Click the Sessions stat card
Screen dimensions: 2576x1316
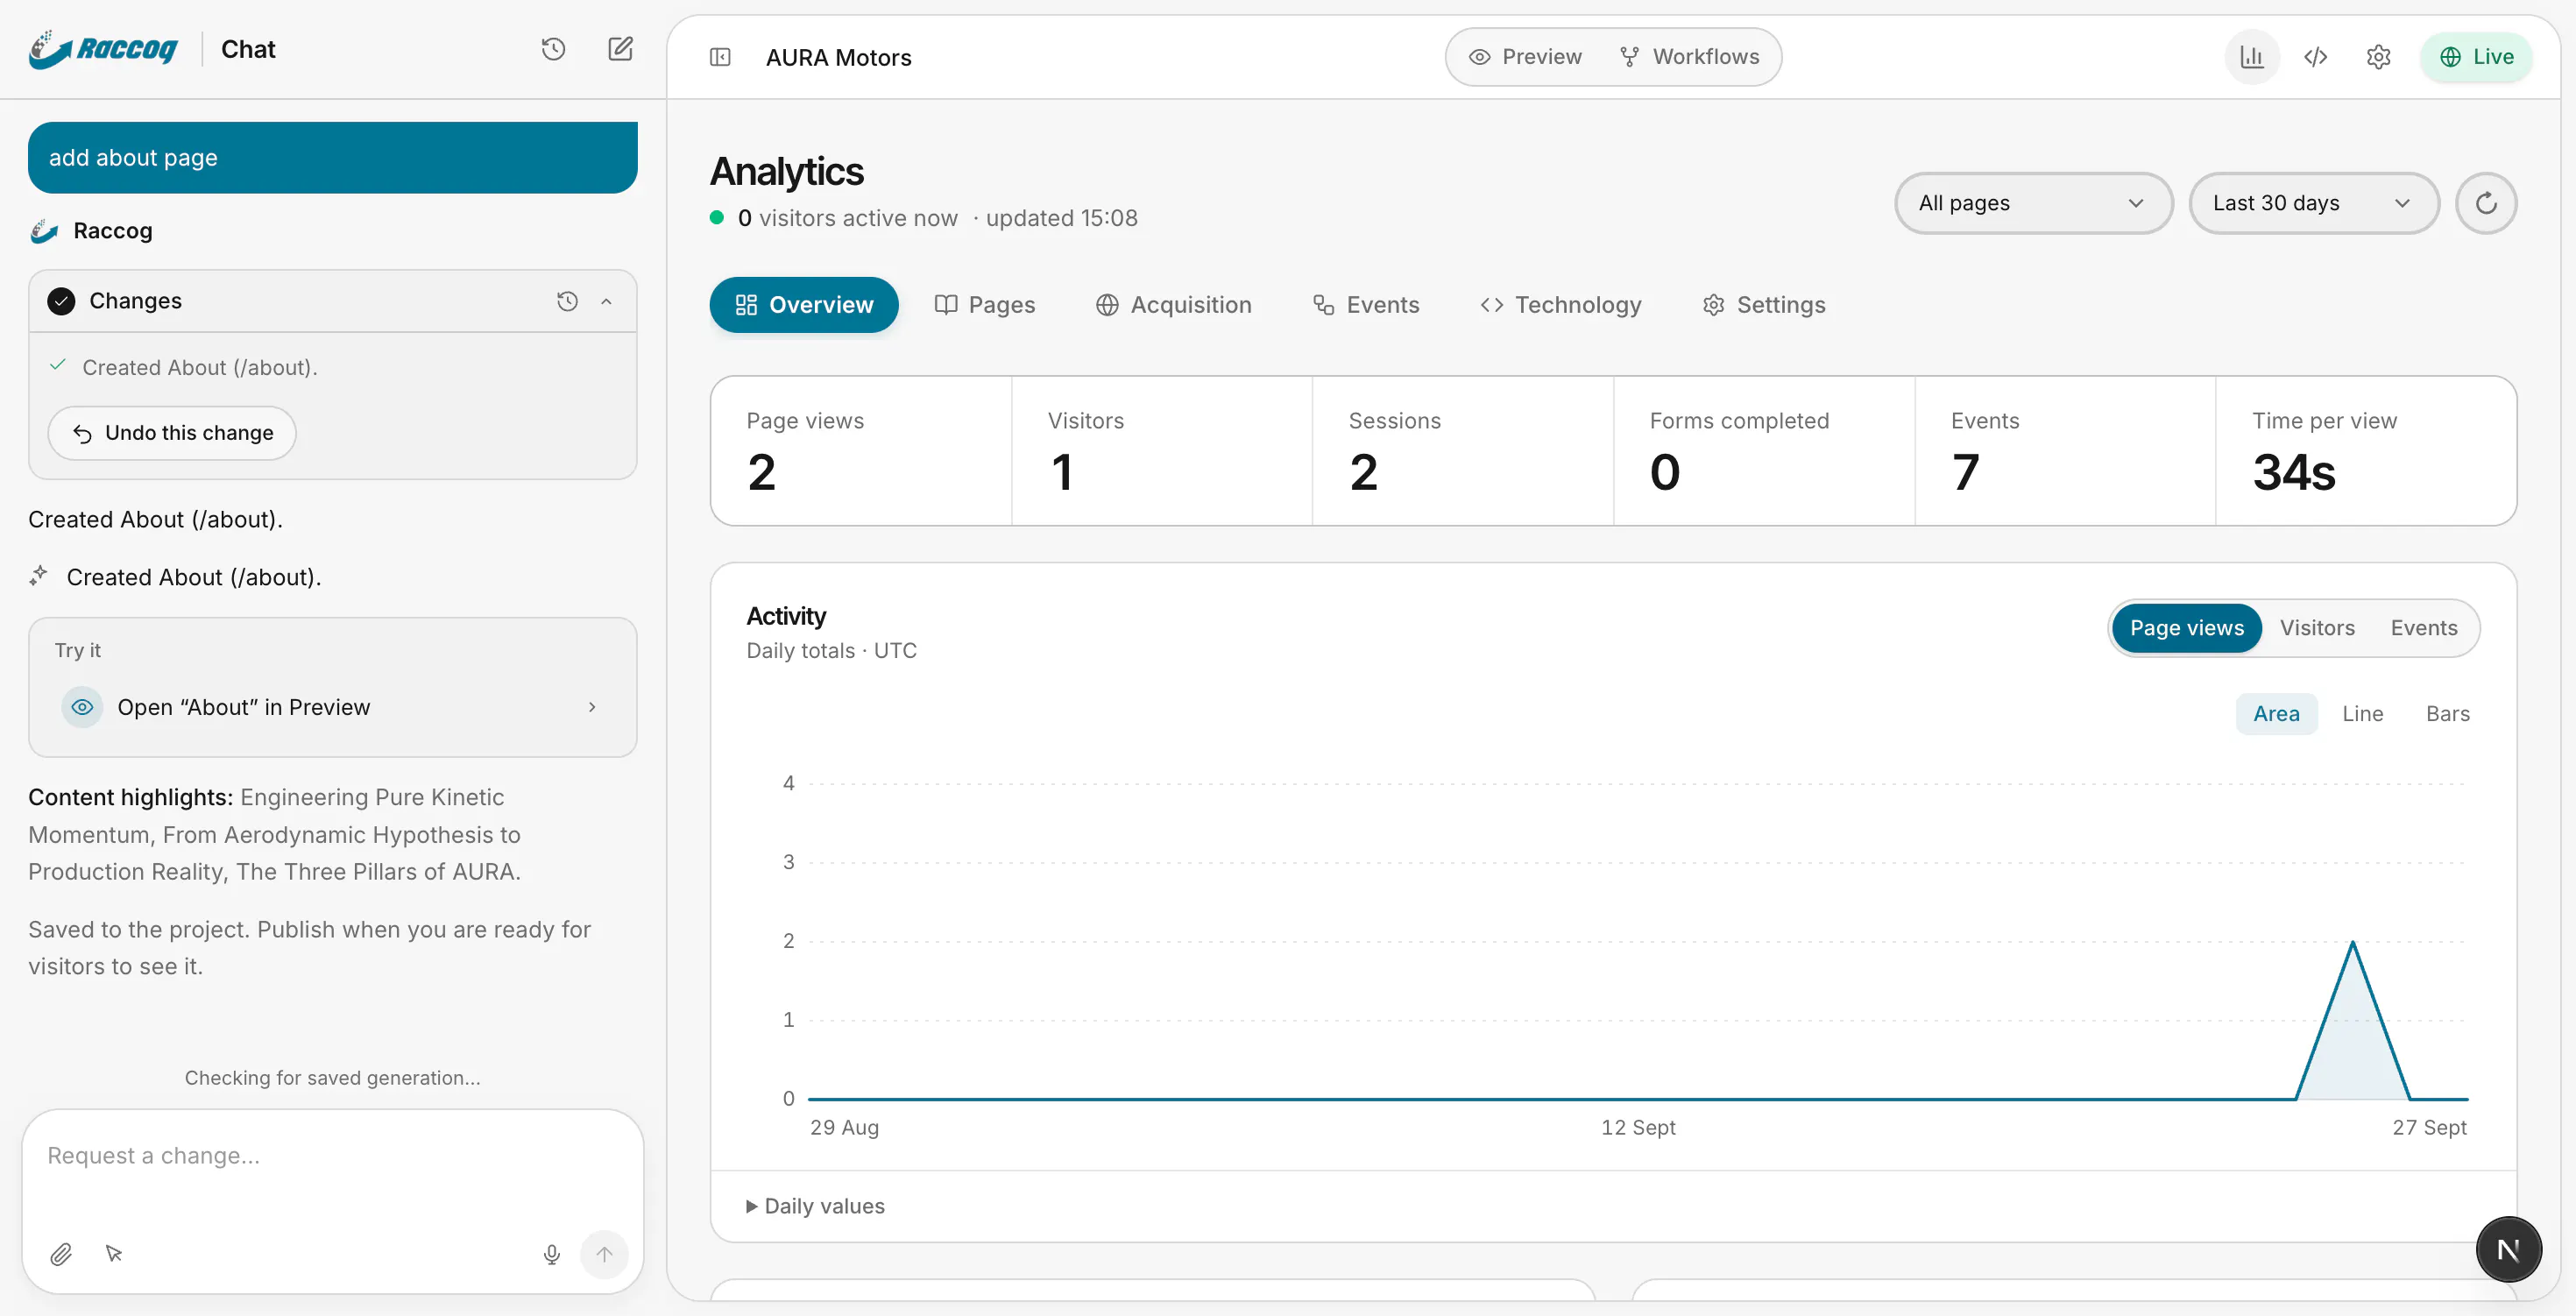click(1463, 451)
